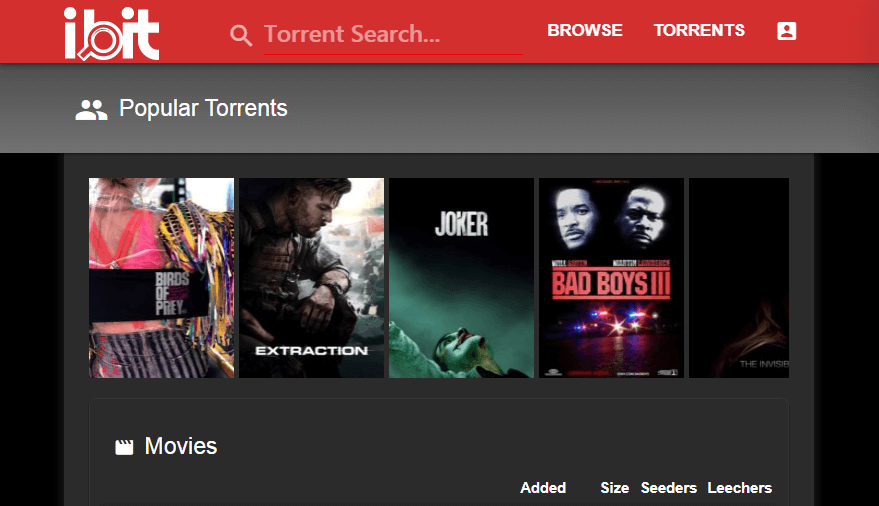The width and height of the screenshot is (879, 506).
Task: Click the ibit logo
Action: click(112, 34)
